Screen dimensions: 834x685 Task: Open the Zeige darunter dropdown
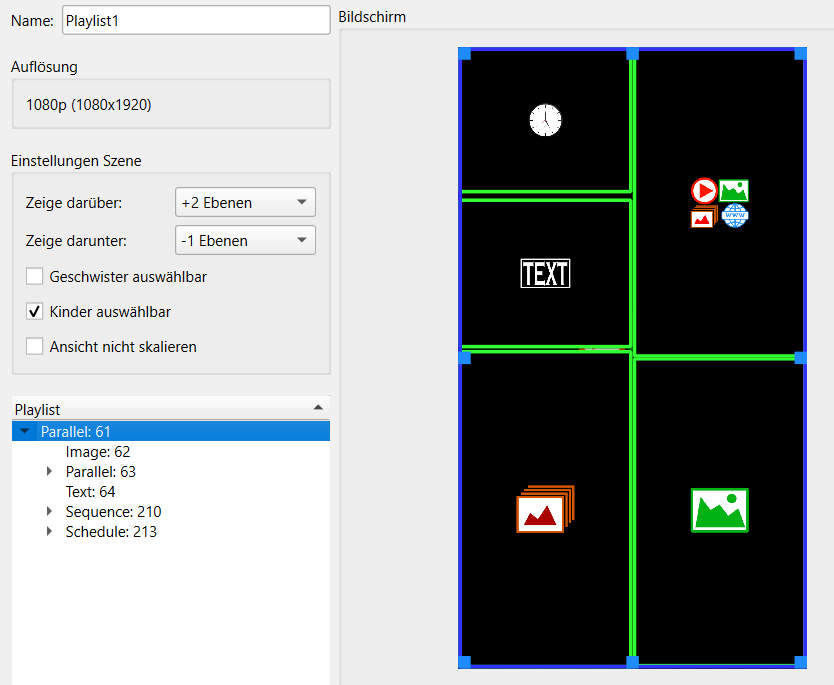pyautogui.click(x=245, y=240)
